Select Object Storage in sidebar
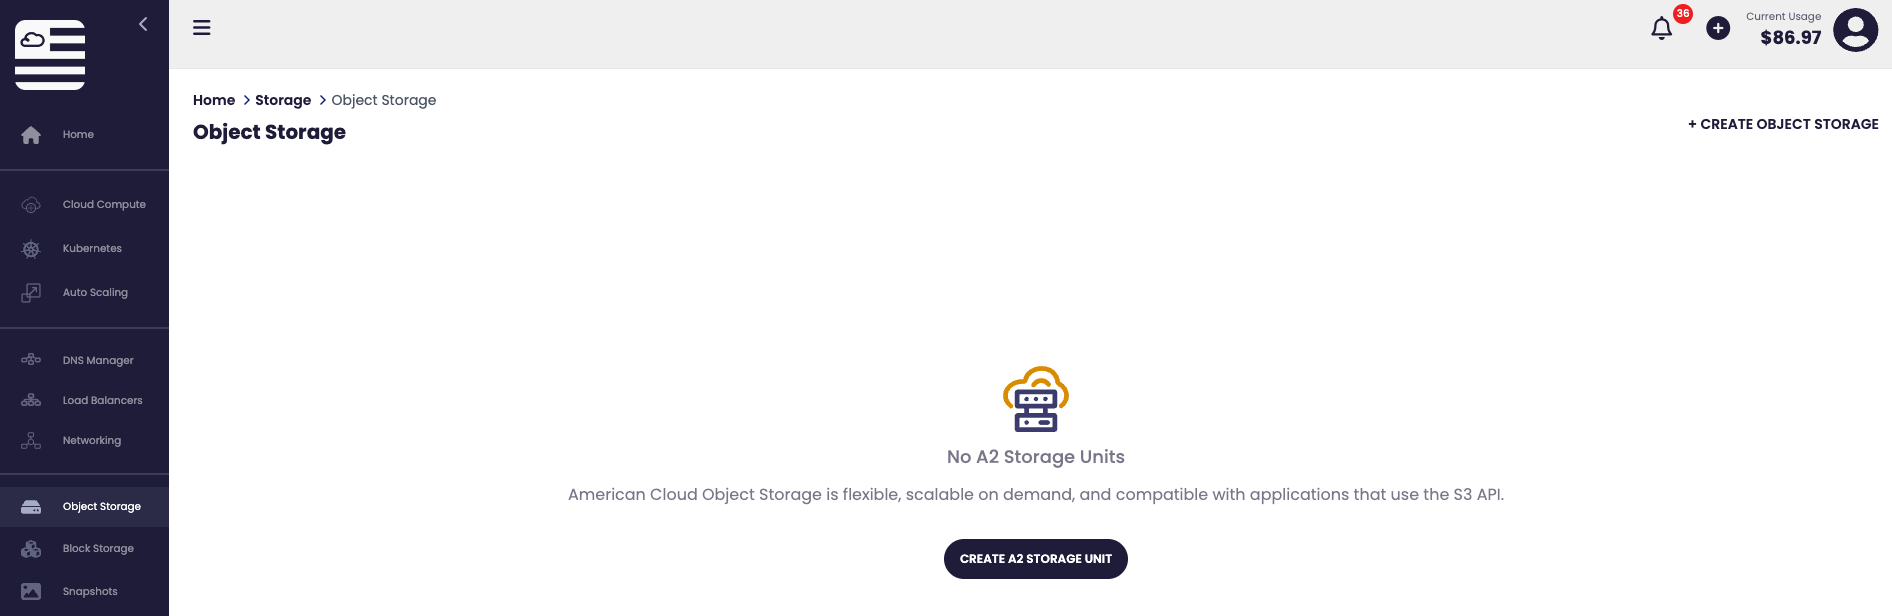The height and width of the screenshot is (616, 1892). pos(101,506)
